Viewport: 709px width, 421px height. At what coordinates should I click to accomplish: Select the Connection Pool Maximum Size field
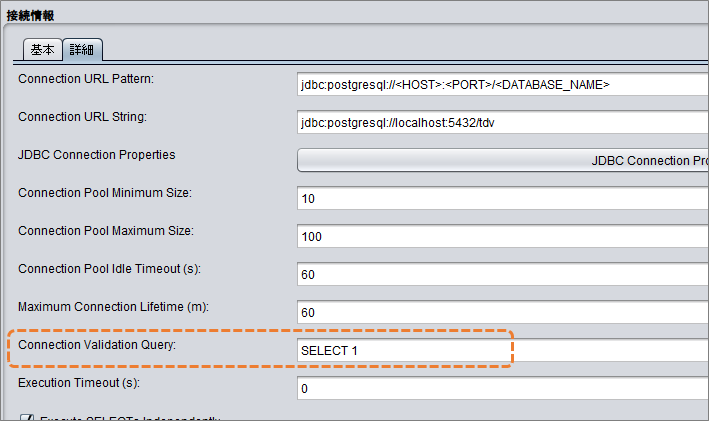(503, 237)
